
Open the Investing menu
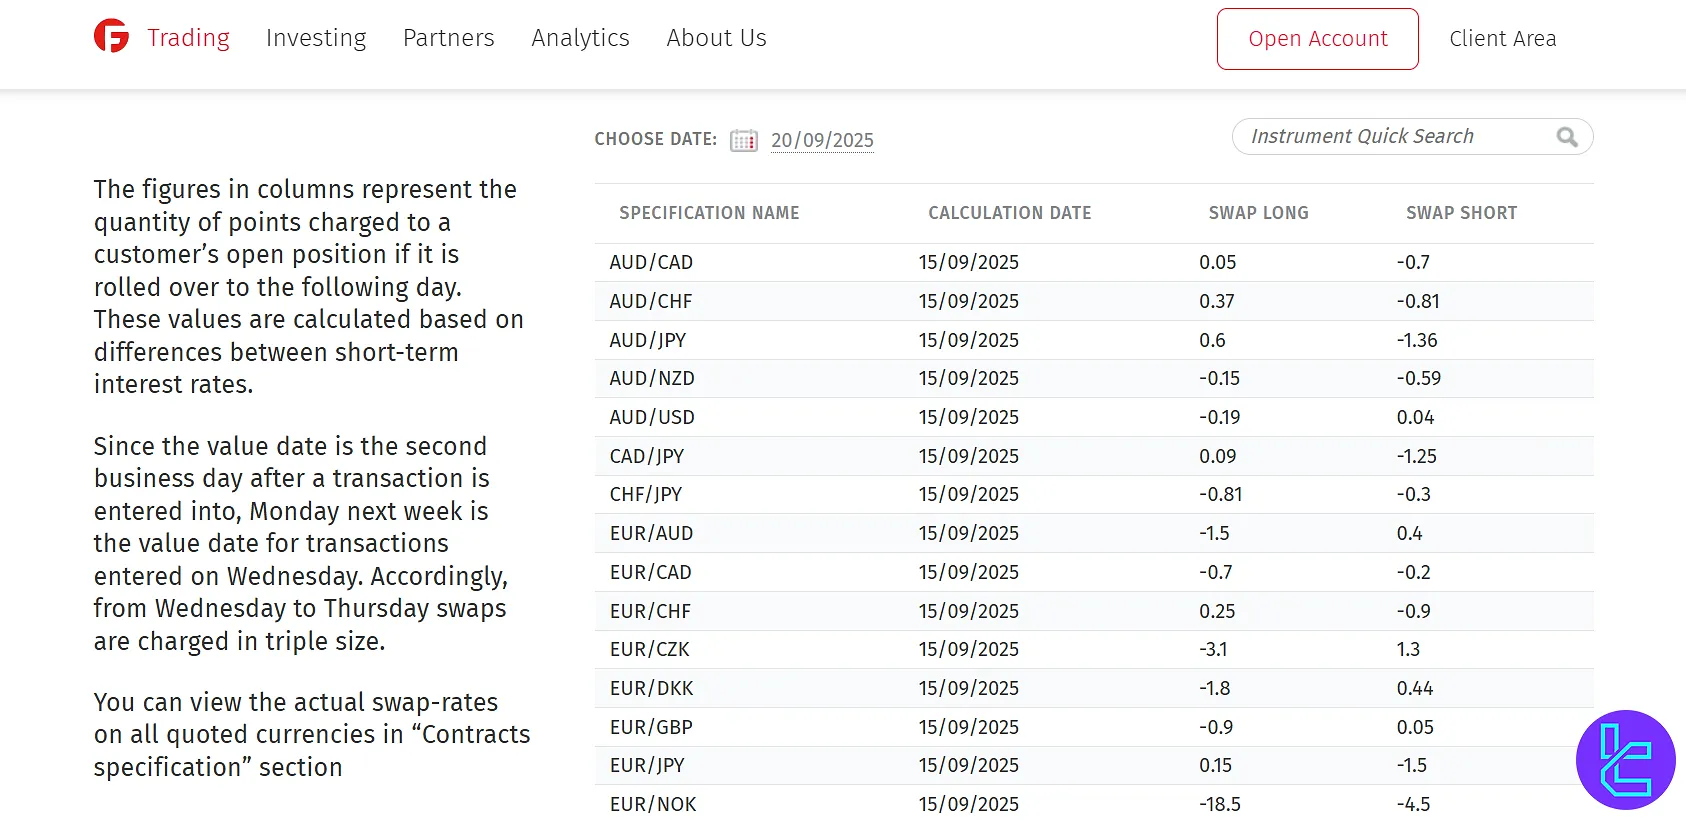click(316, 38)
